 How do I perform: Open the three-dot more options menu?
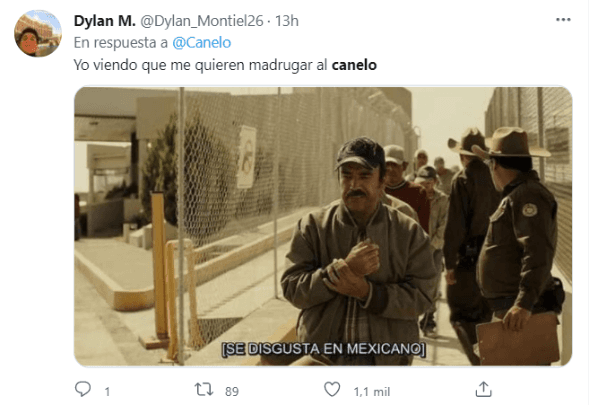(563, 20)
